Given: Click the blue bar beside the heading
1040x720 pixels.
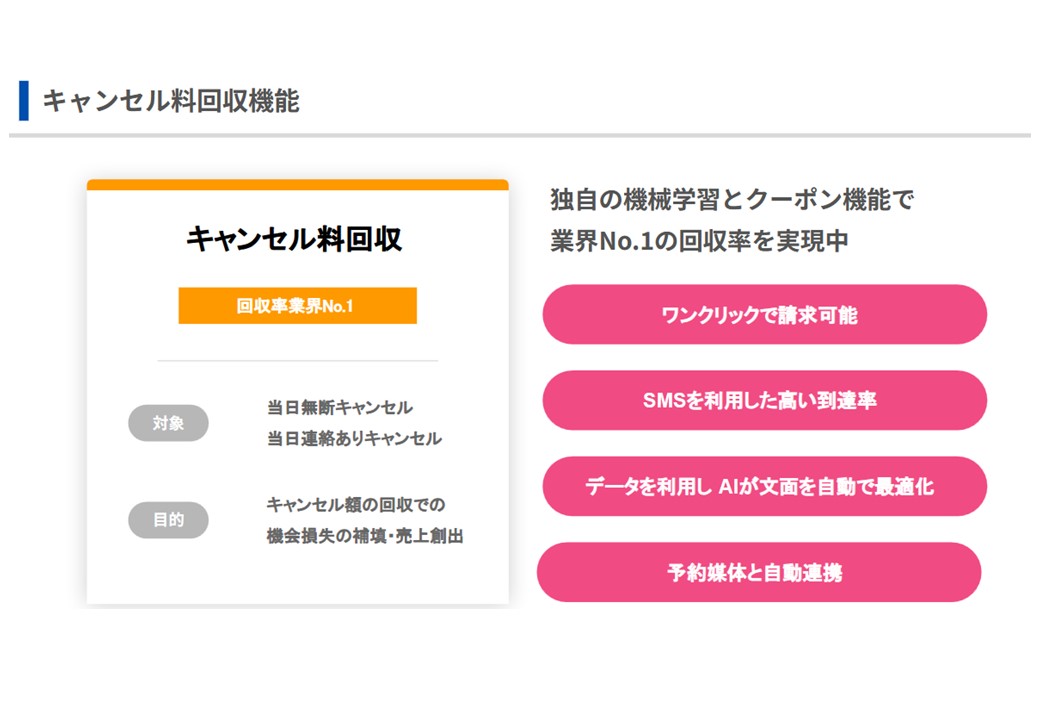Looking at the screenshot, I should click(24, 101).
